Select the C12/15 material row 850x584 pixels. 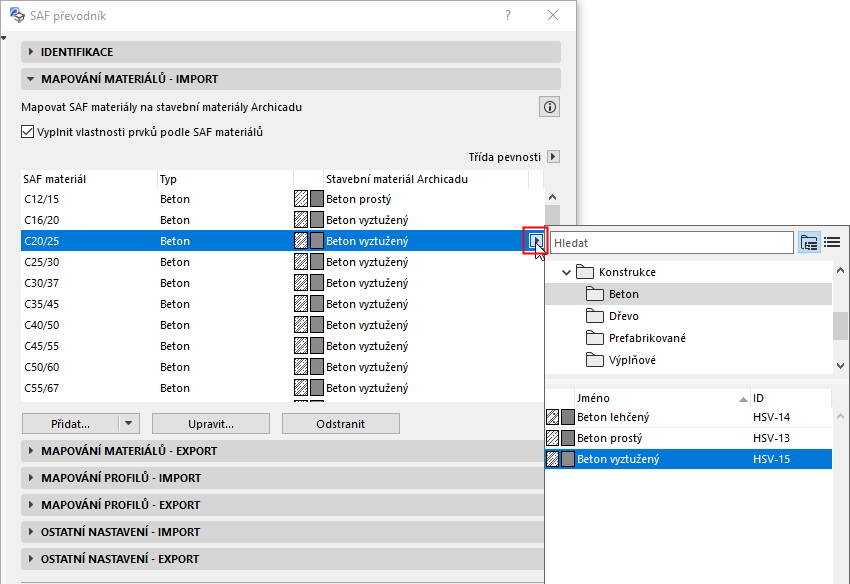(x=282, y=199)
